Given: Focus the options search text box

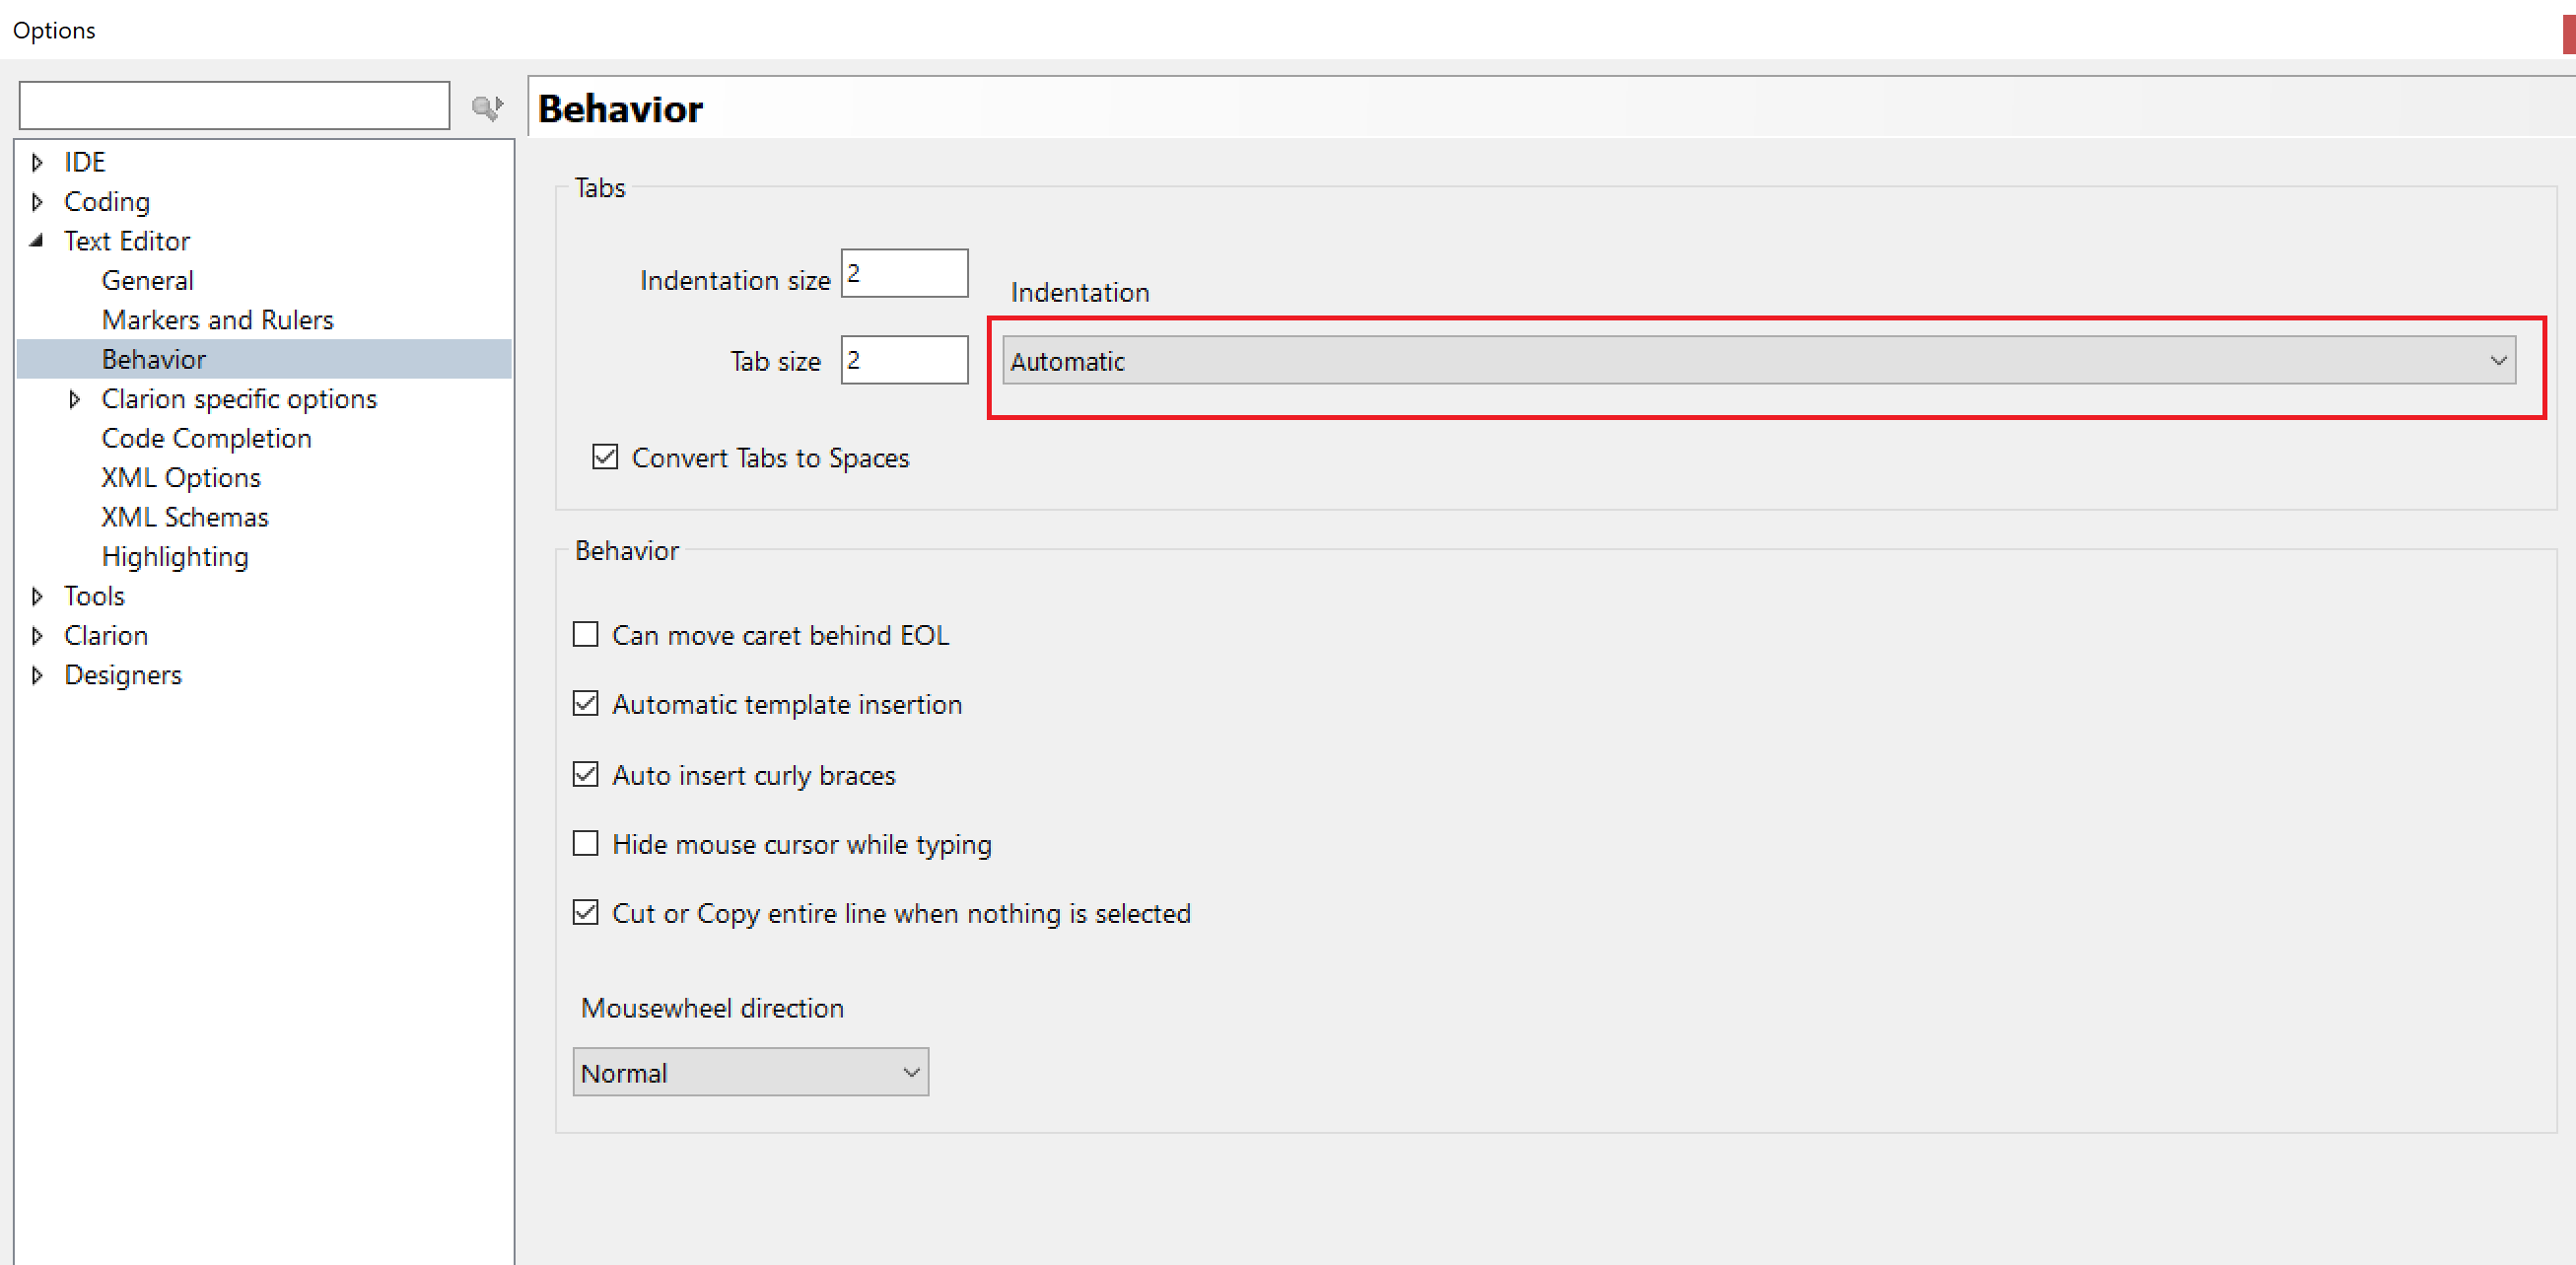Looking at the screenshot, I should tap(234, 106).
